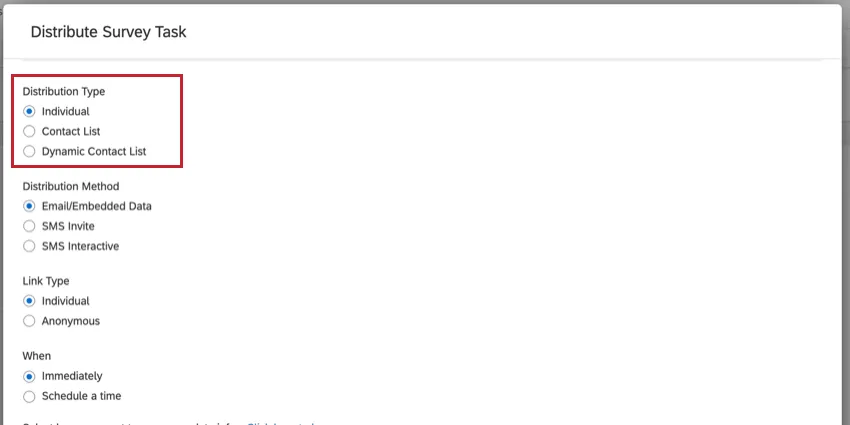Click the Link Type section heading
The height and width of the screenshot is (425, 850).
(46, 281)
